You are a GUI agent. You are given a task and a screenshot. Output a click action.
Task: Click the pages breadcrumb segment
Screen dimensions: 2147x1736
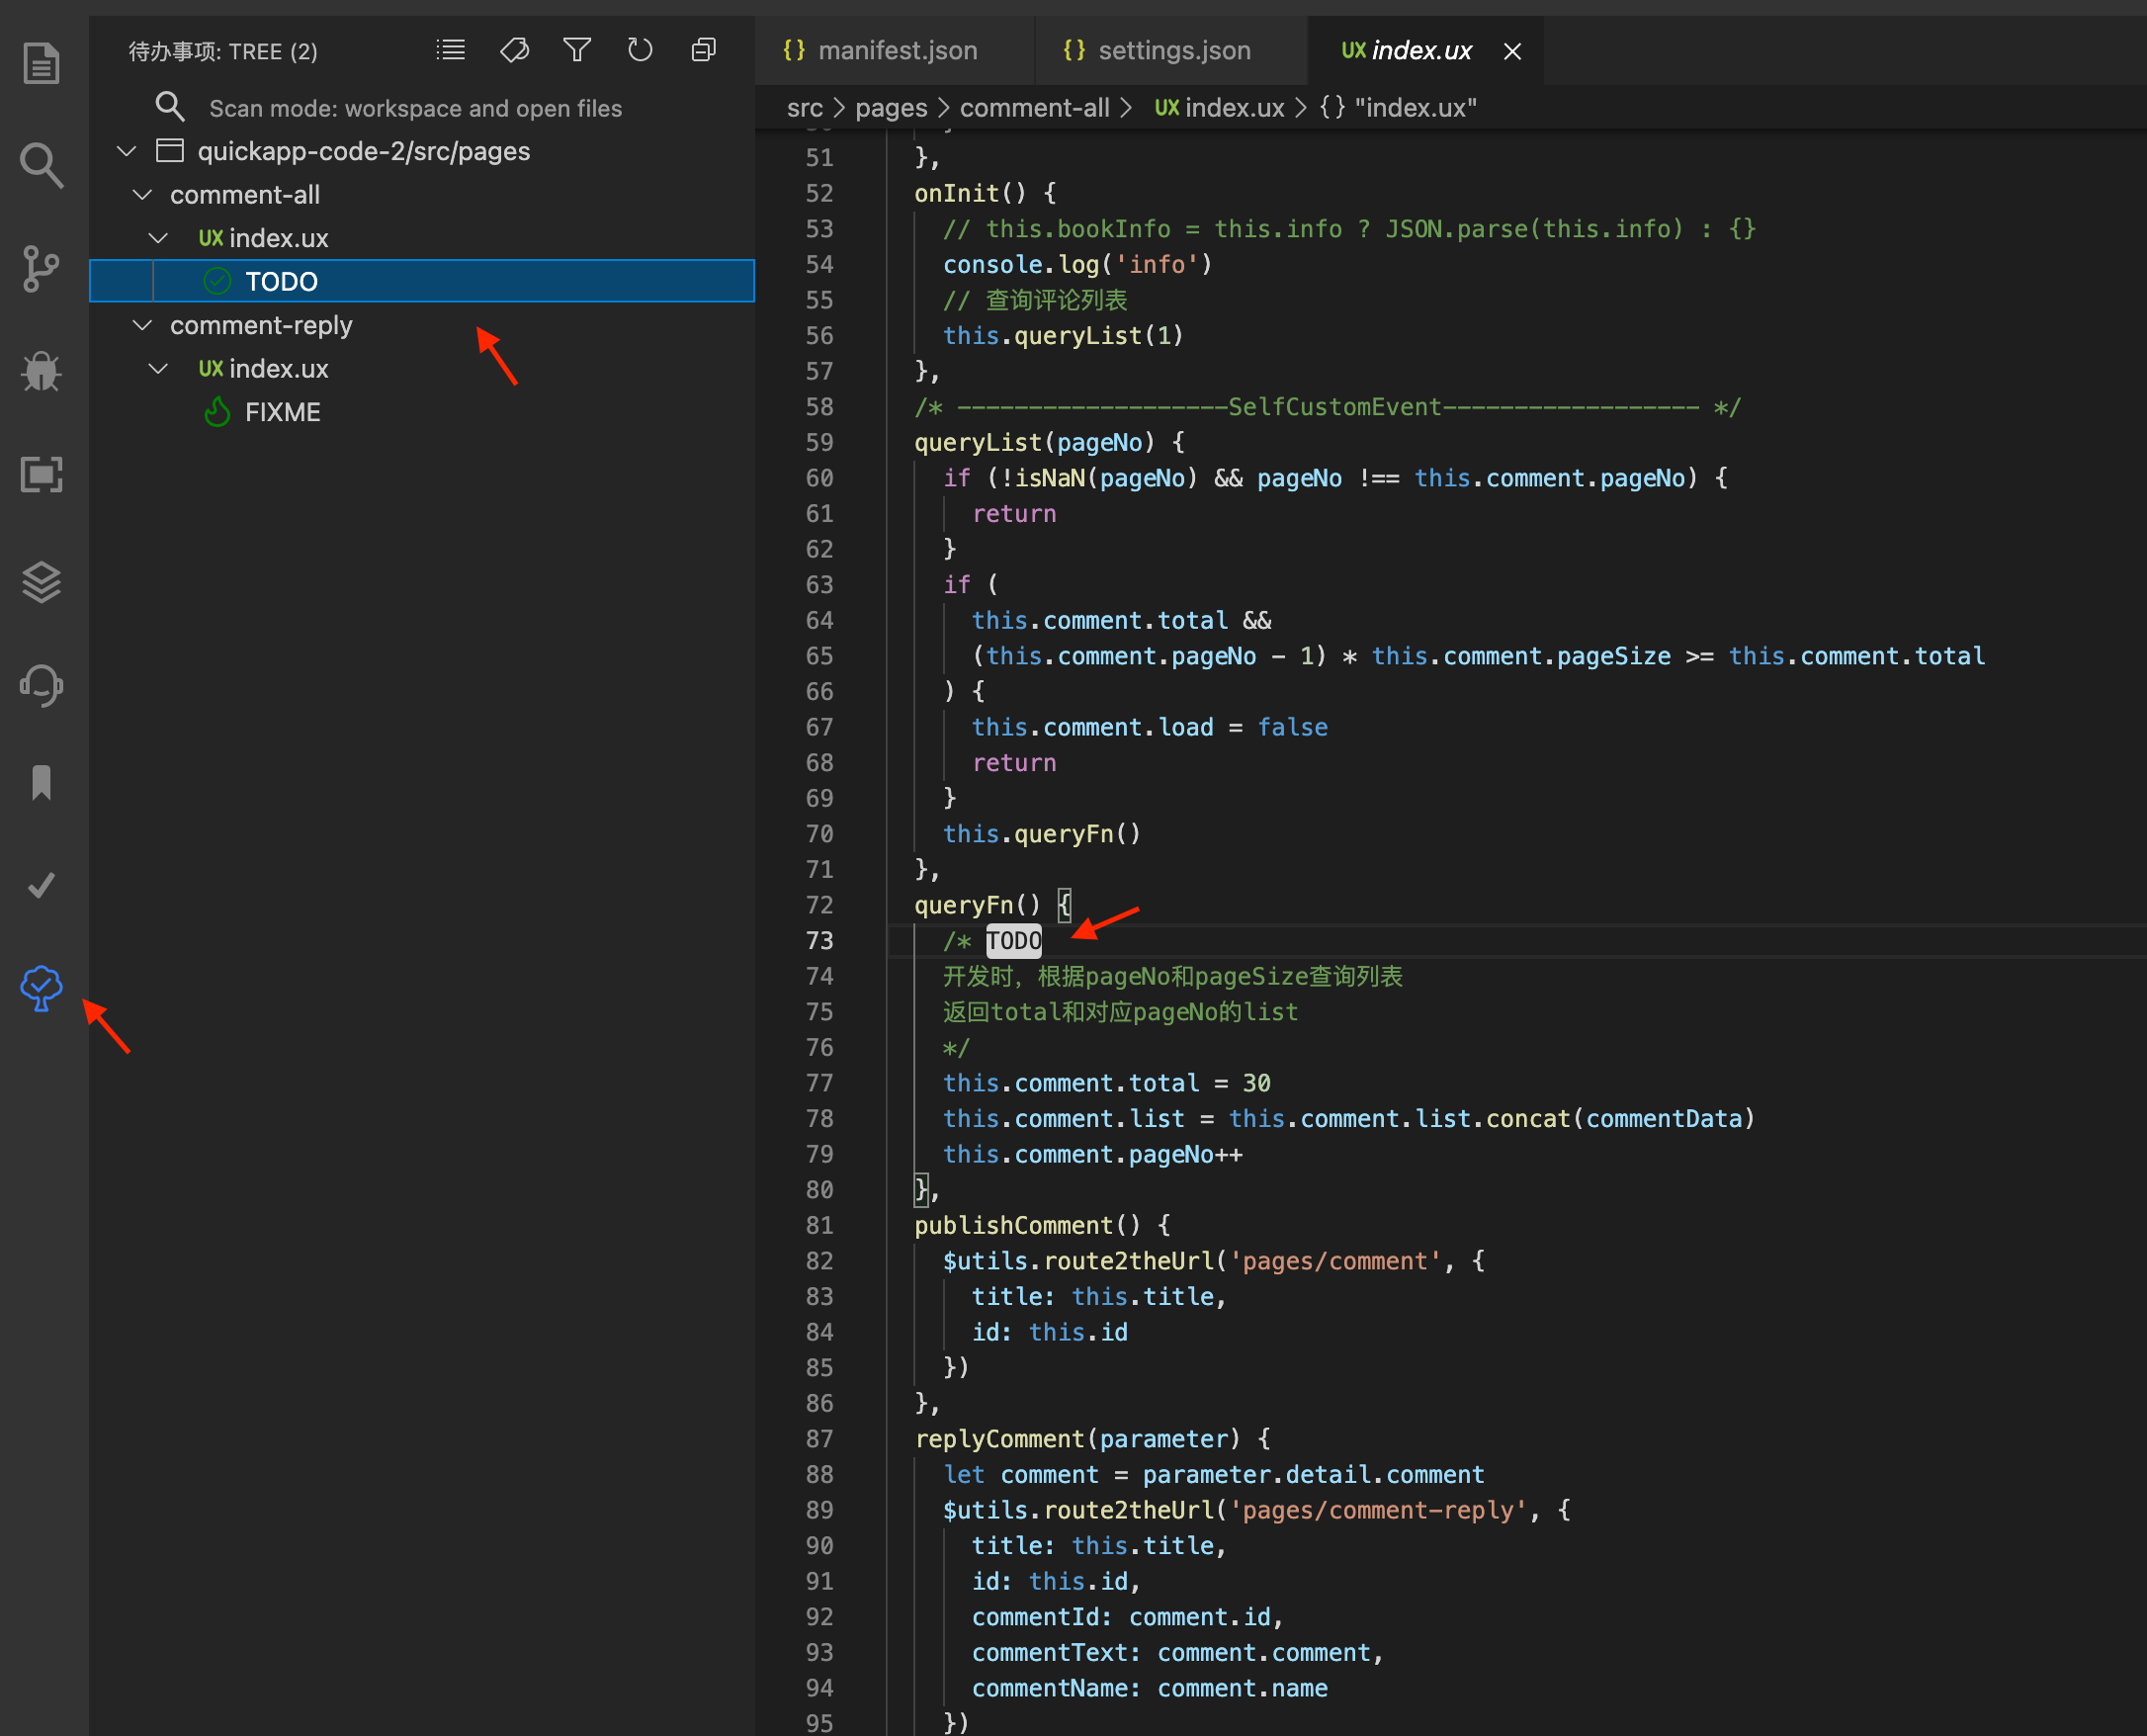891,108
